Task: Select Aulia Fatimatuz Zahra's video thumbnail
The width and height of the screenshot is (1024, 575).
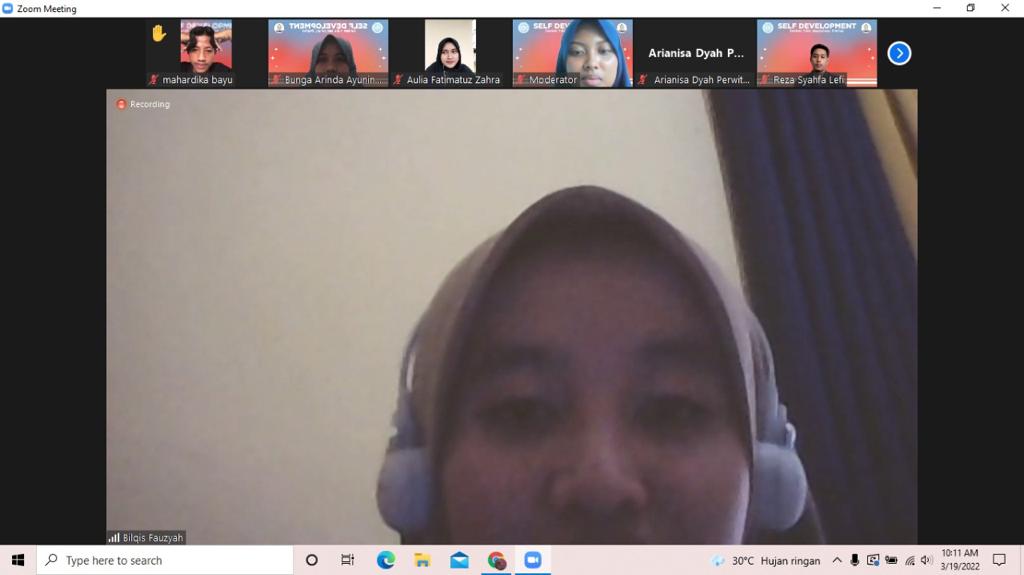Action: (450, 53)
